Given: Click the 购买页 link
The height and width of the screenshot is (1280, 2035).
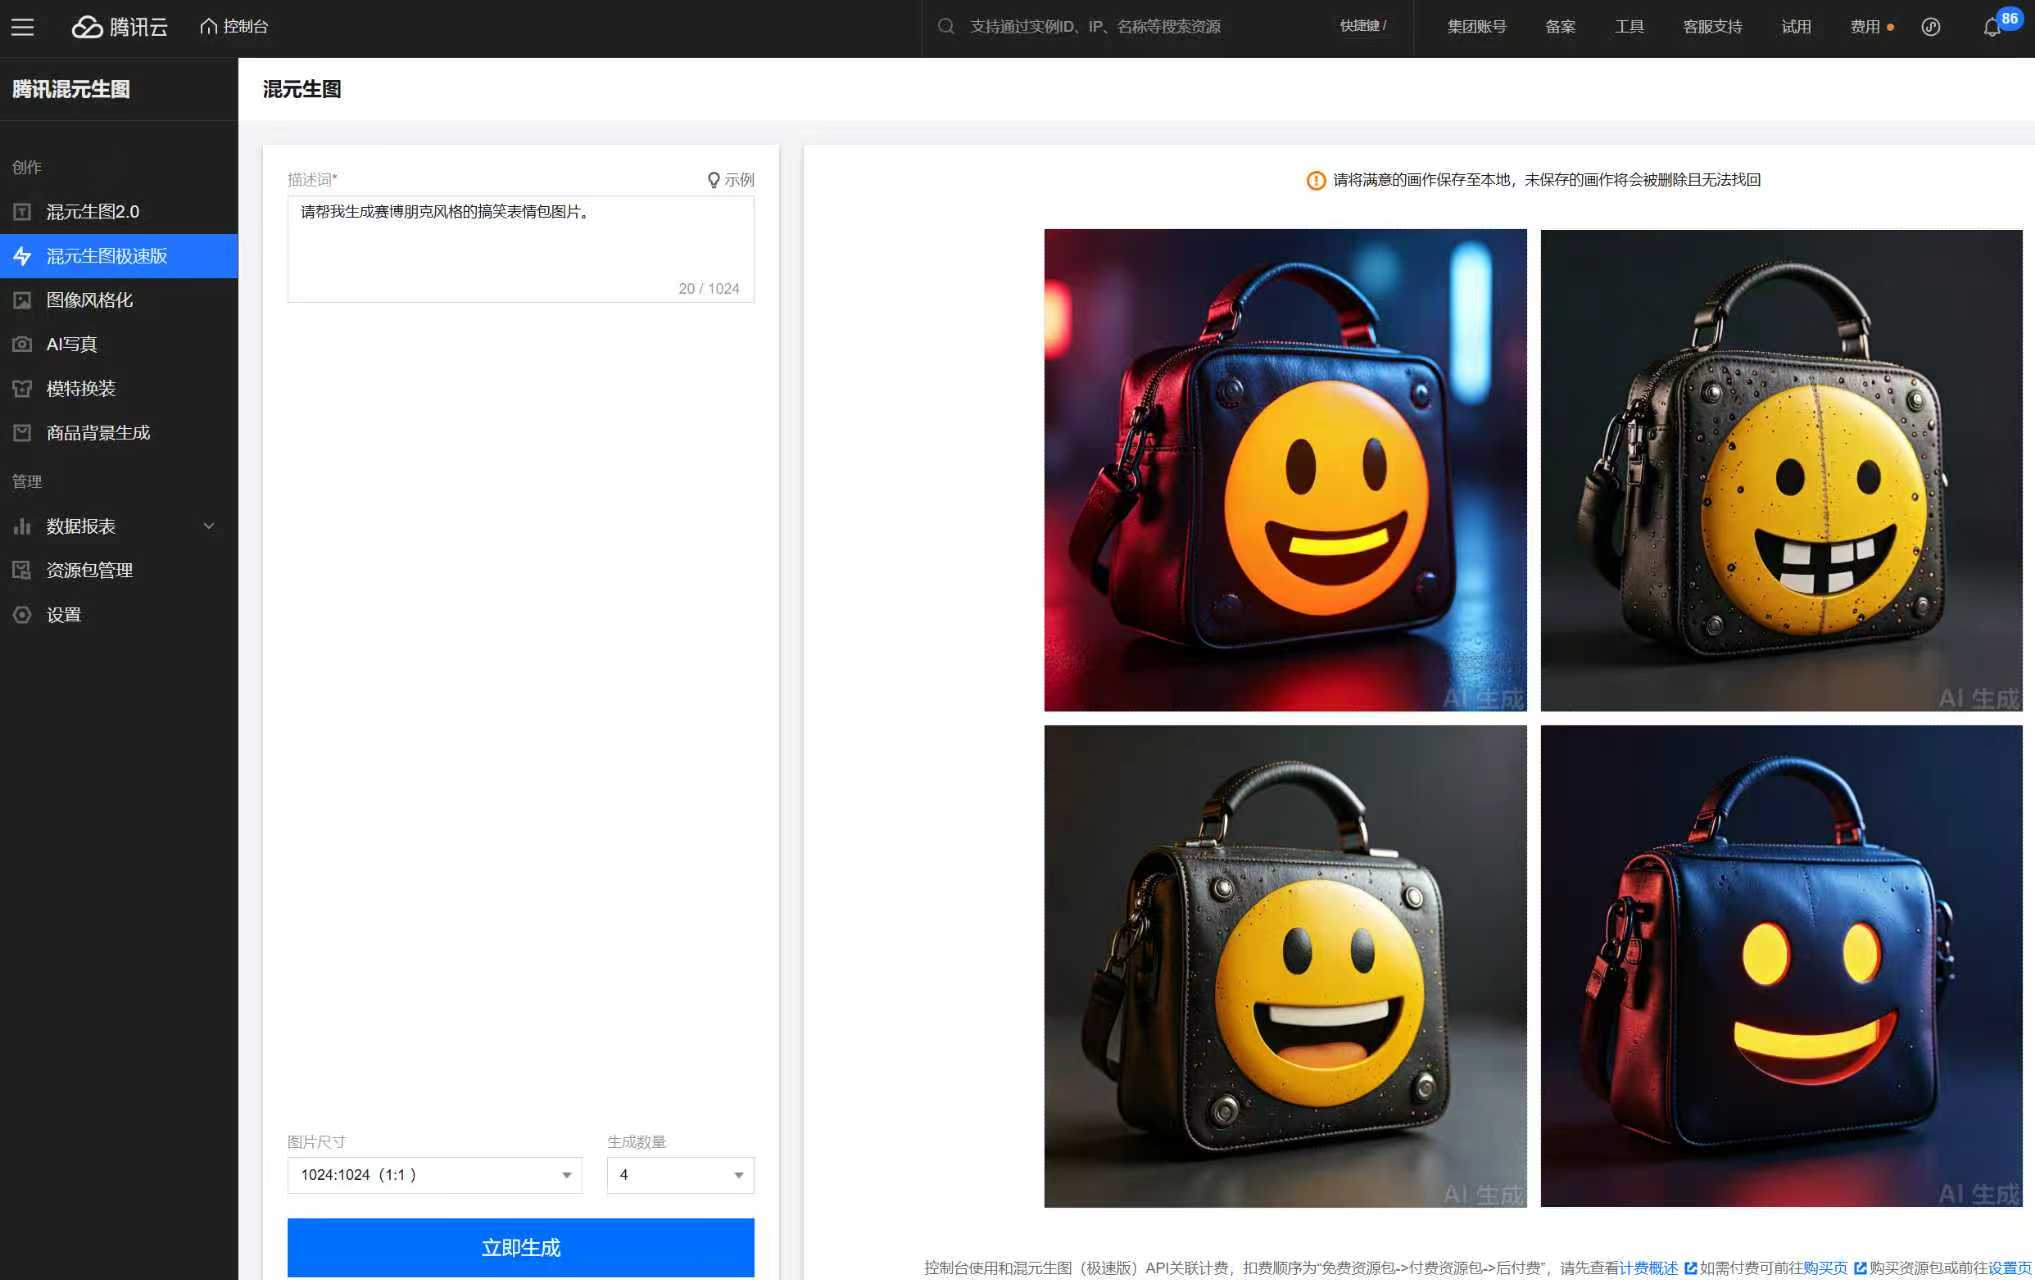Looking at the screenshot, I should pos(1825,1268).
